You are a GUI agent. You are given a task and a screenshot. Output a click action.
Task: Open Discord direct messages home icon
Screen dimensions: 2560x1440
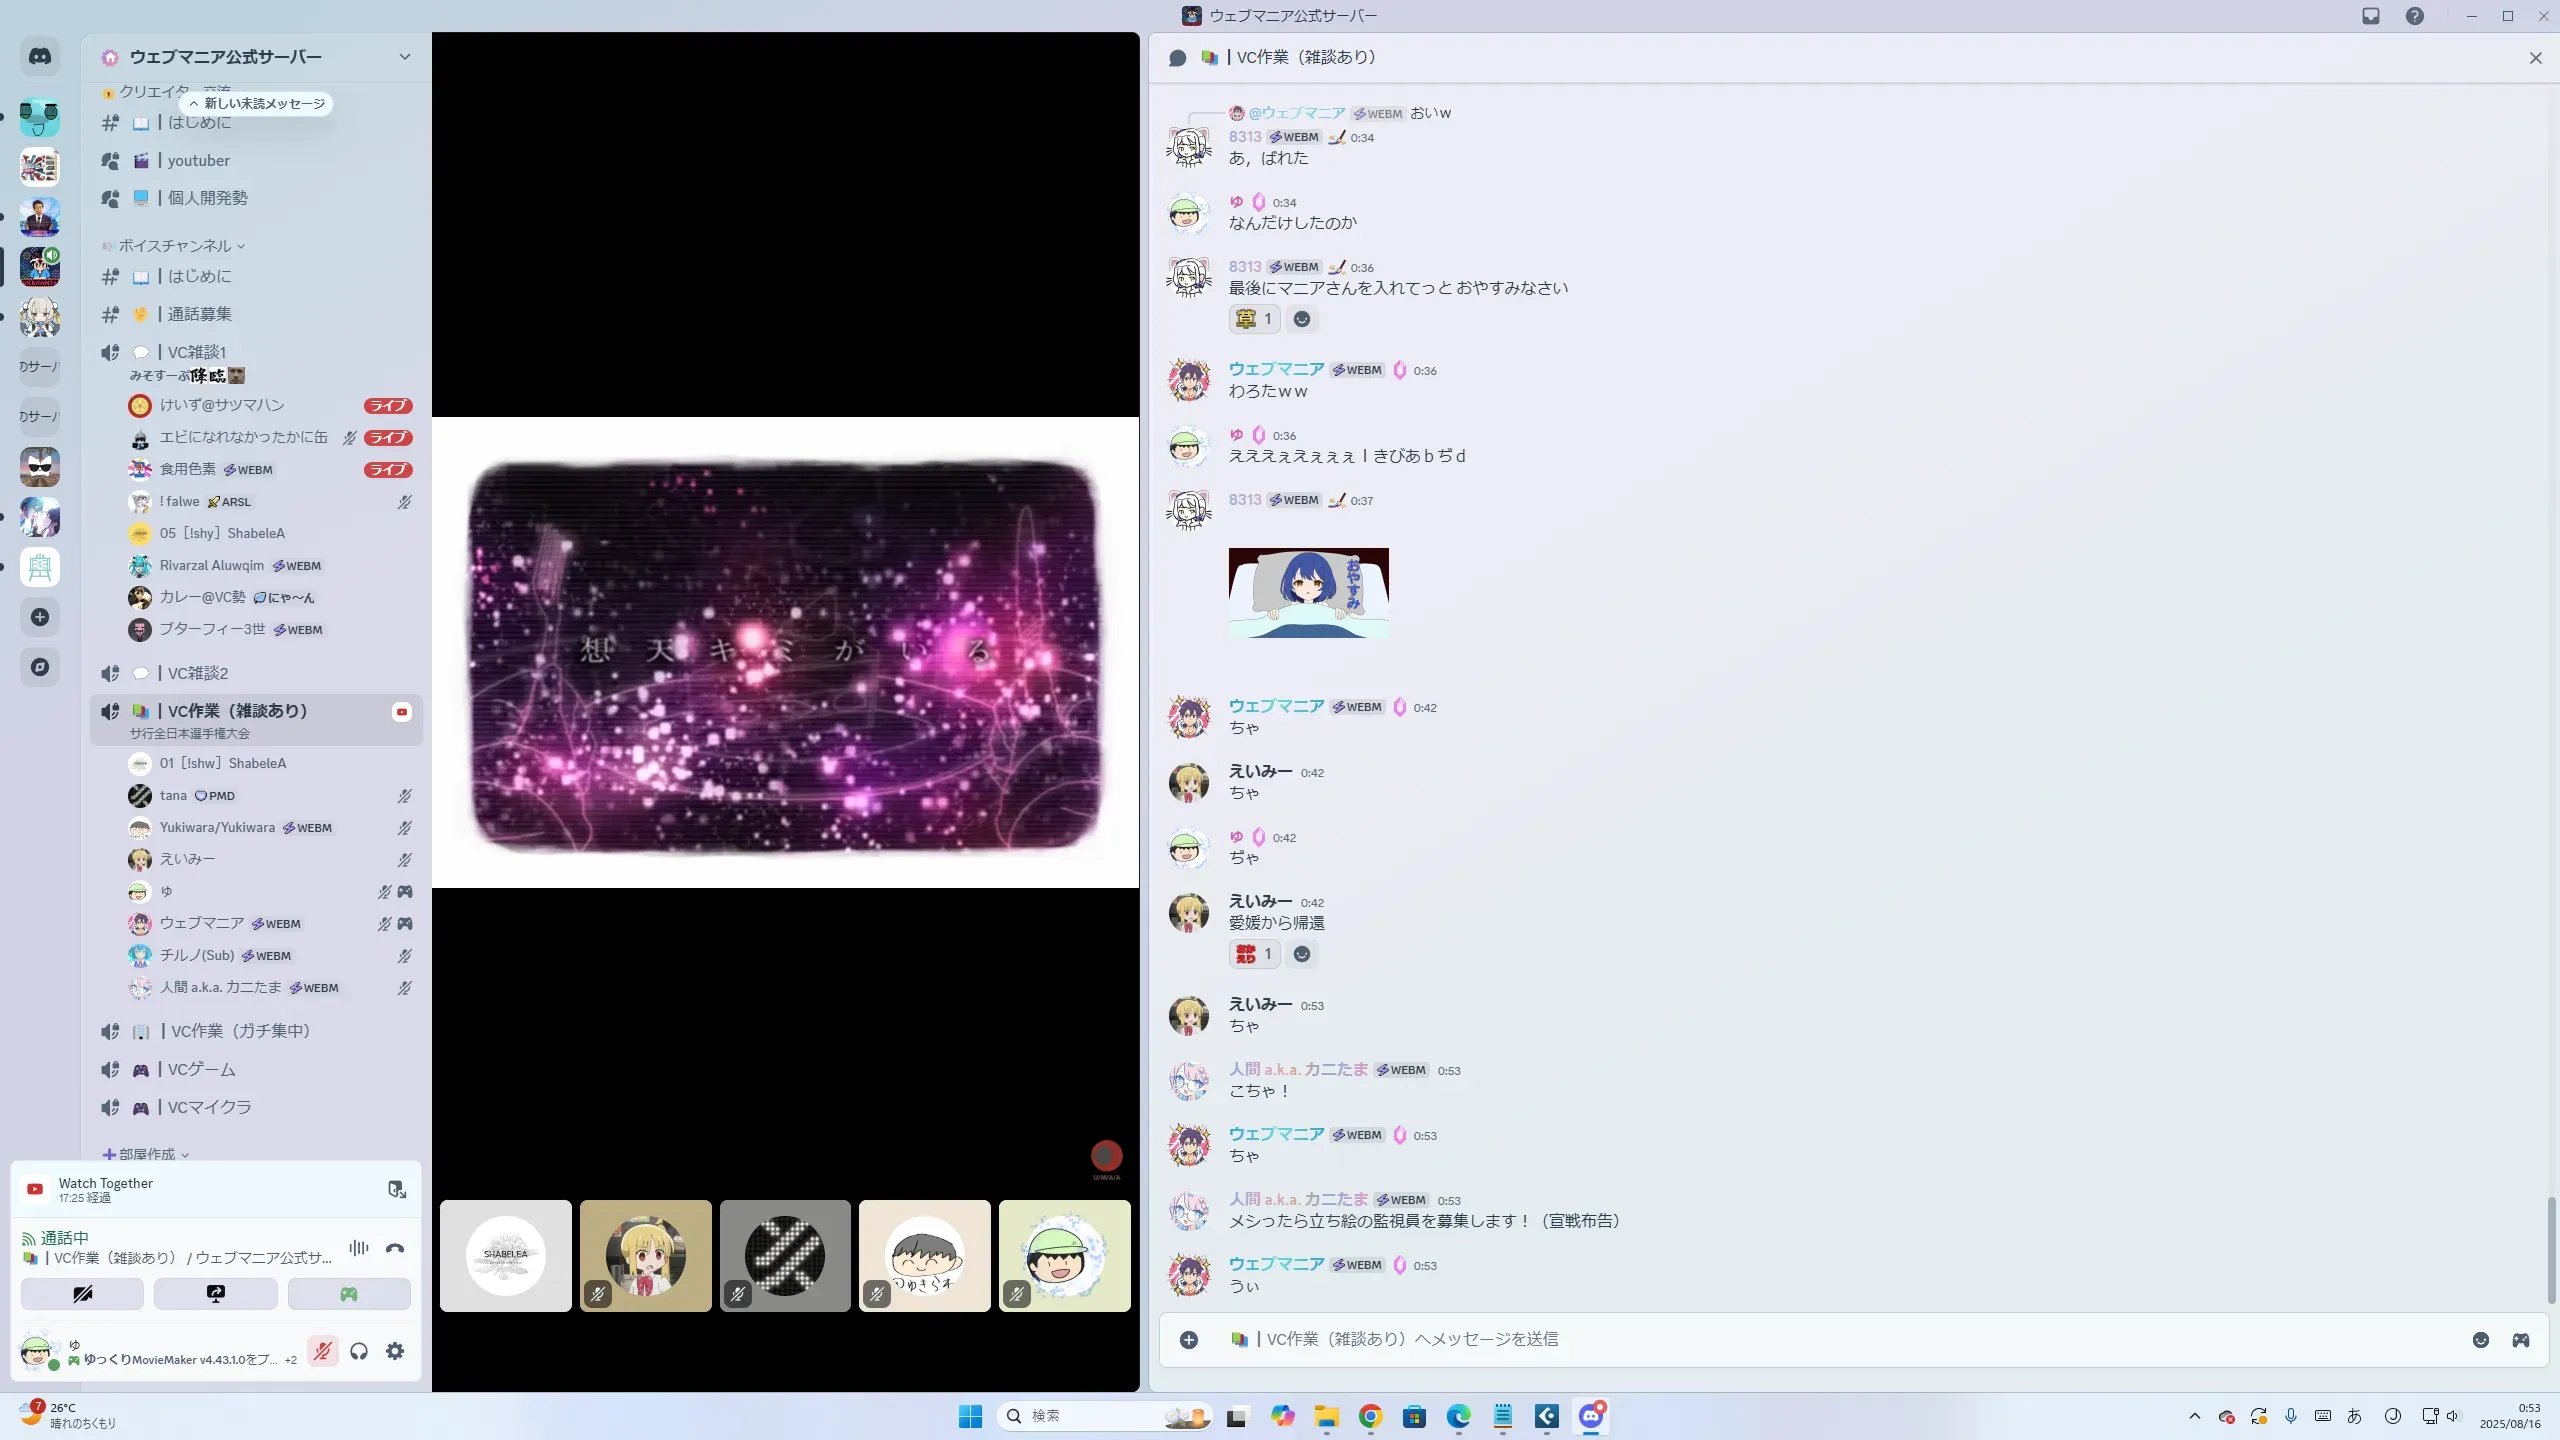pyautogui.click(x=40, y=57)
